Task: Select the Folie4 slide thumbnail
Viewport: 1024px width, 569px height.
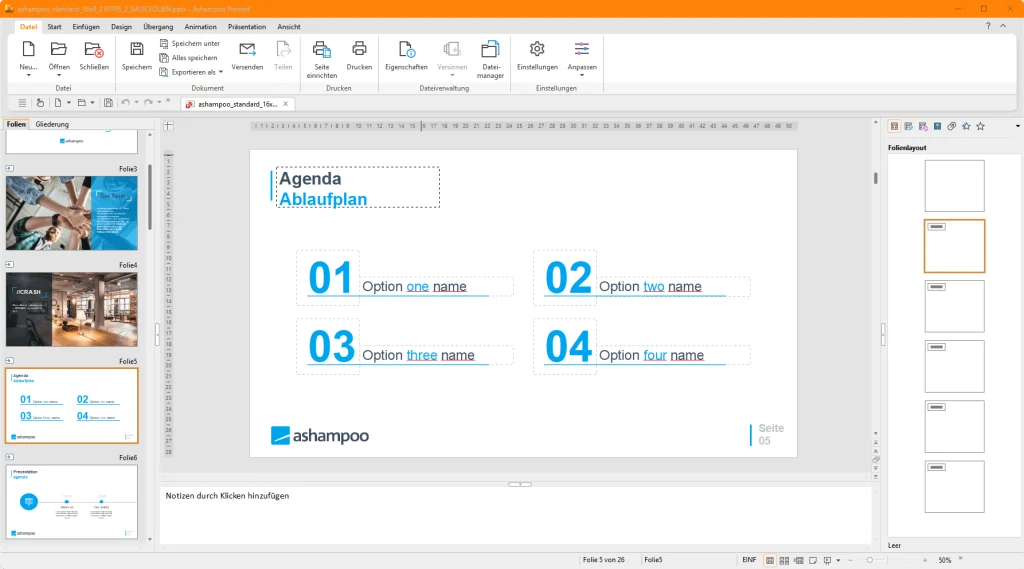Action: [x=72, y=309]
